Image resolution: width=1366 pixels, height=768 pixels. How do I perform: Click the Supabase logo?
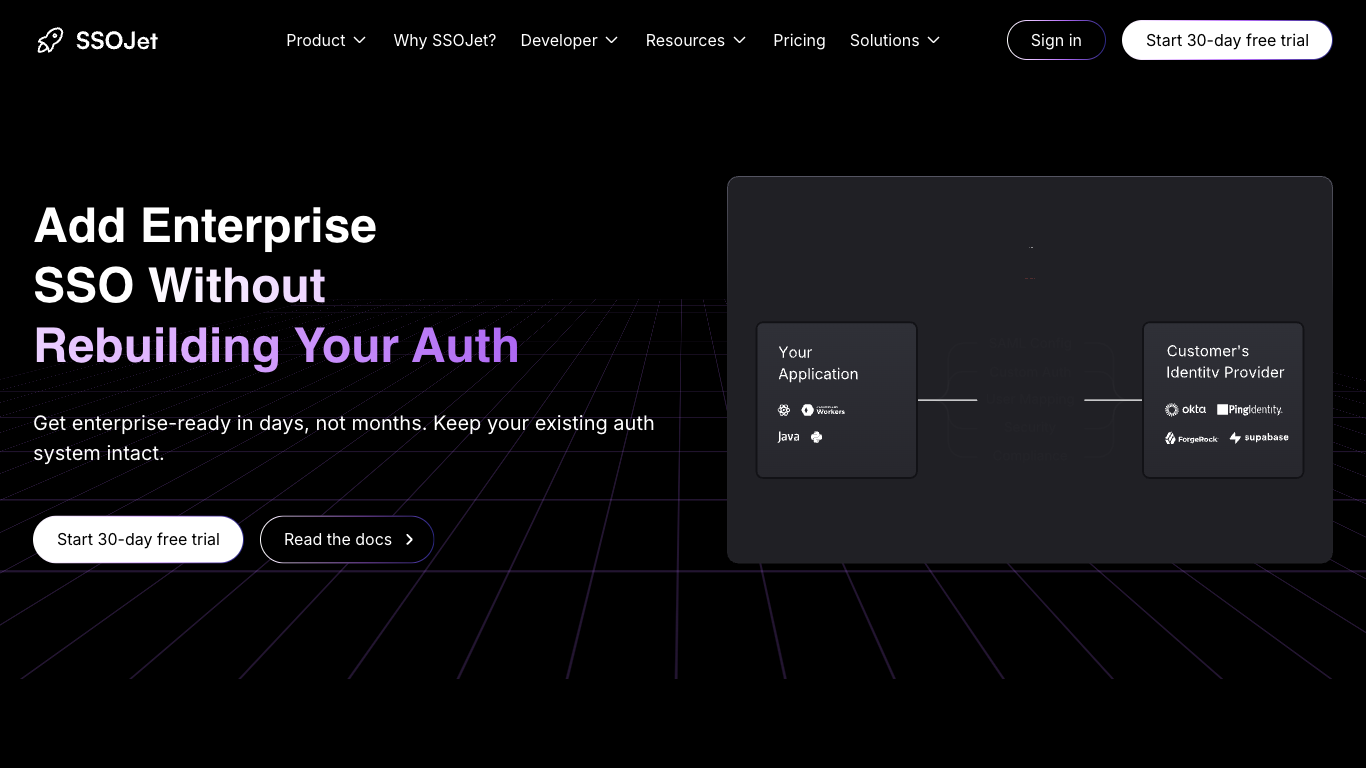pos(1259,438)
